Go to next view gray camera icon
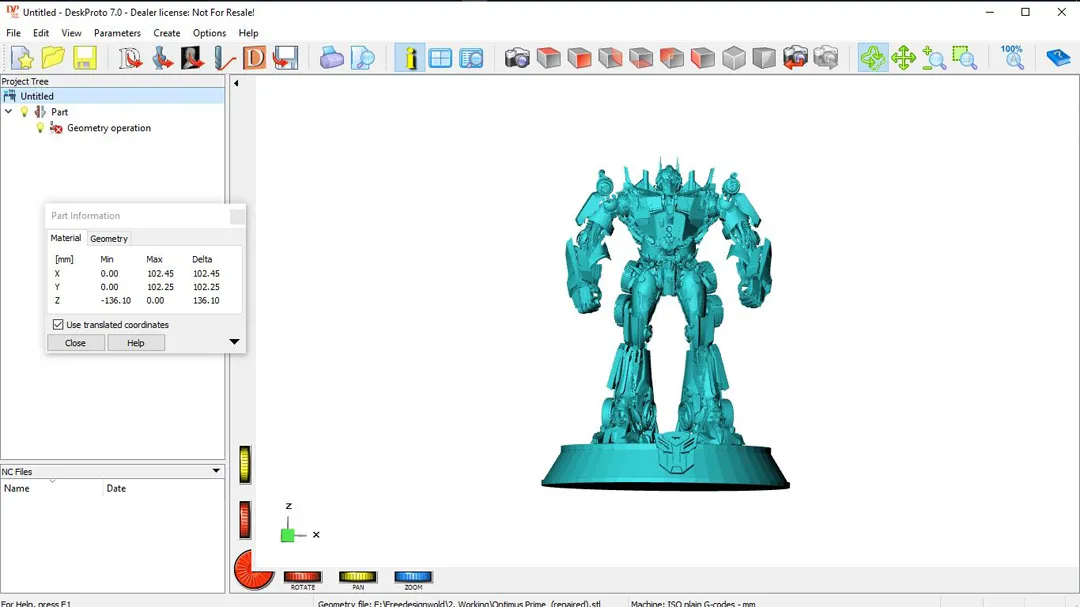The image size is (1080, 607). [x=826, y=58]
